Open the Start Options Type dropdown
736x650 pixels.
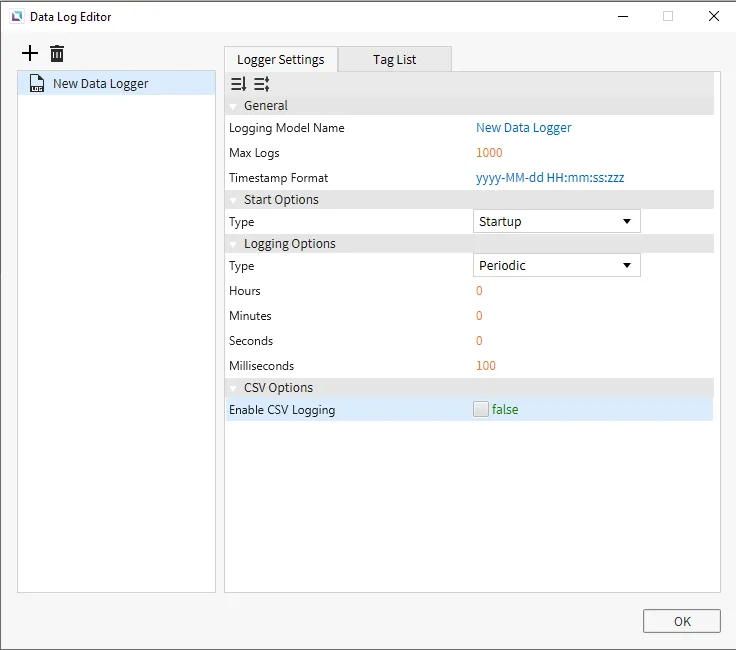coord(556,221)
